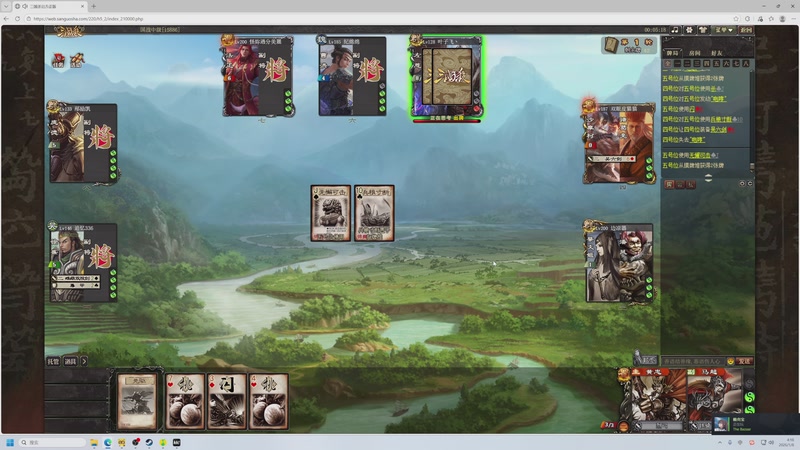The height and width of the screenshot is (450, 800).
Task: Click the left small round icon beside chat tabs
Action: tap(742, 184)
